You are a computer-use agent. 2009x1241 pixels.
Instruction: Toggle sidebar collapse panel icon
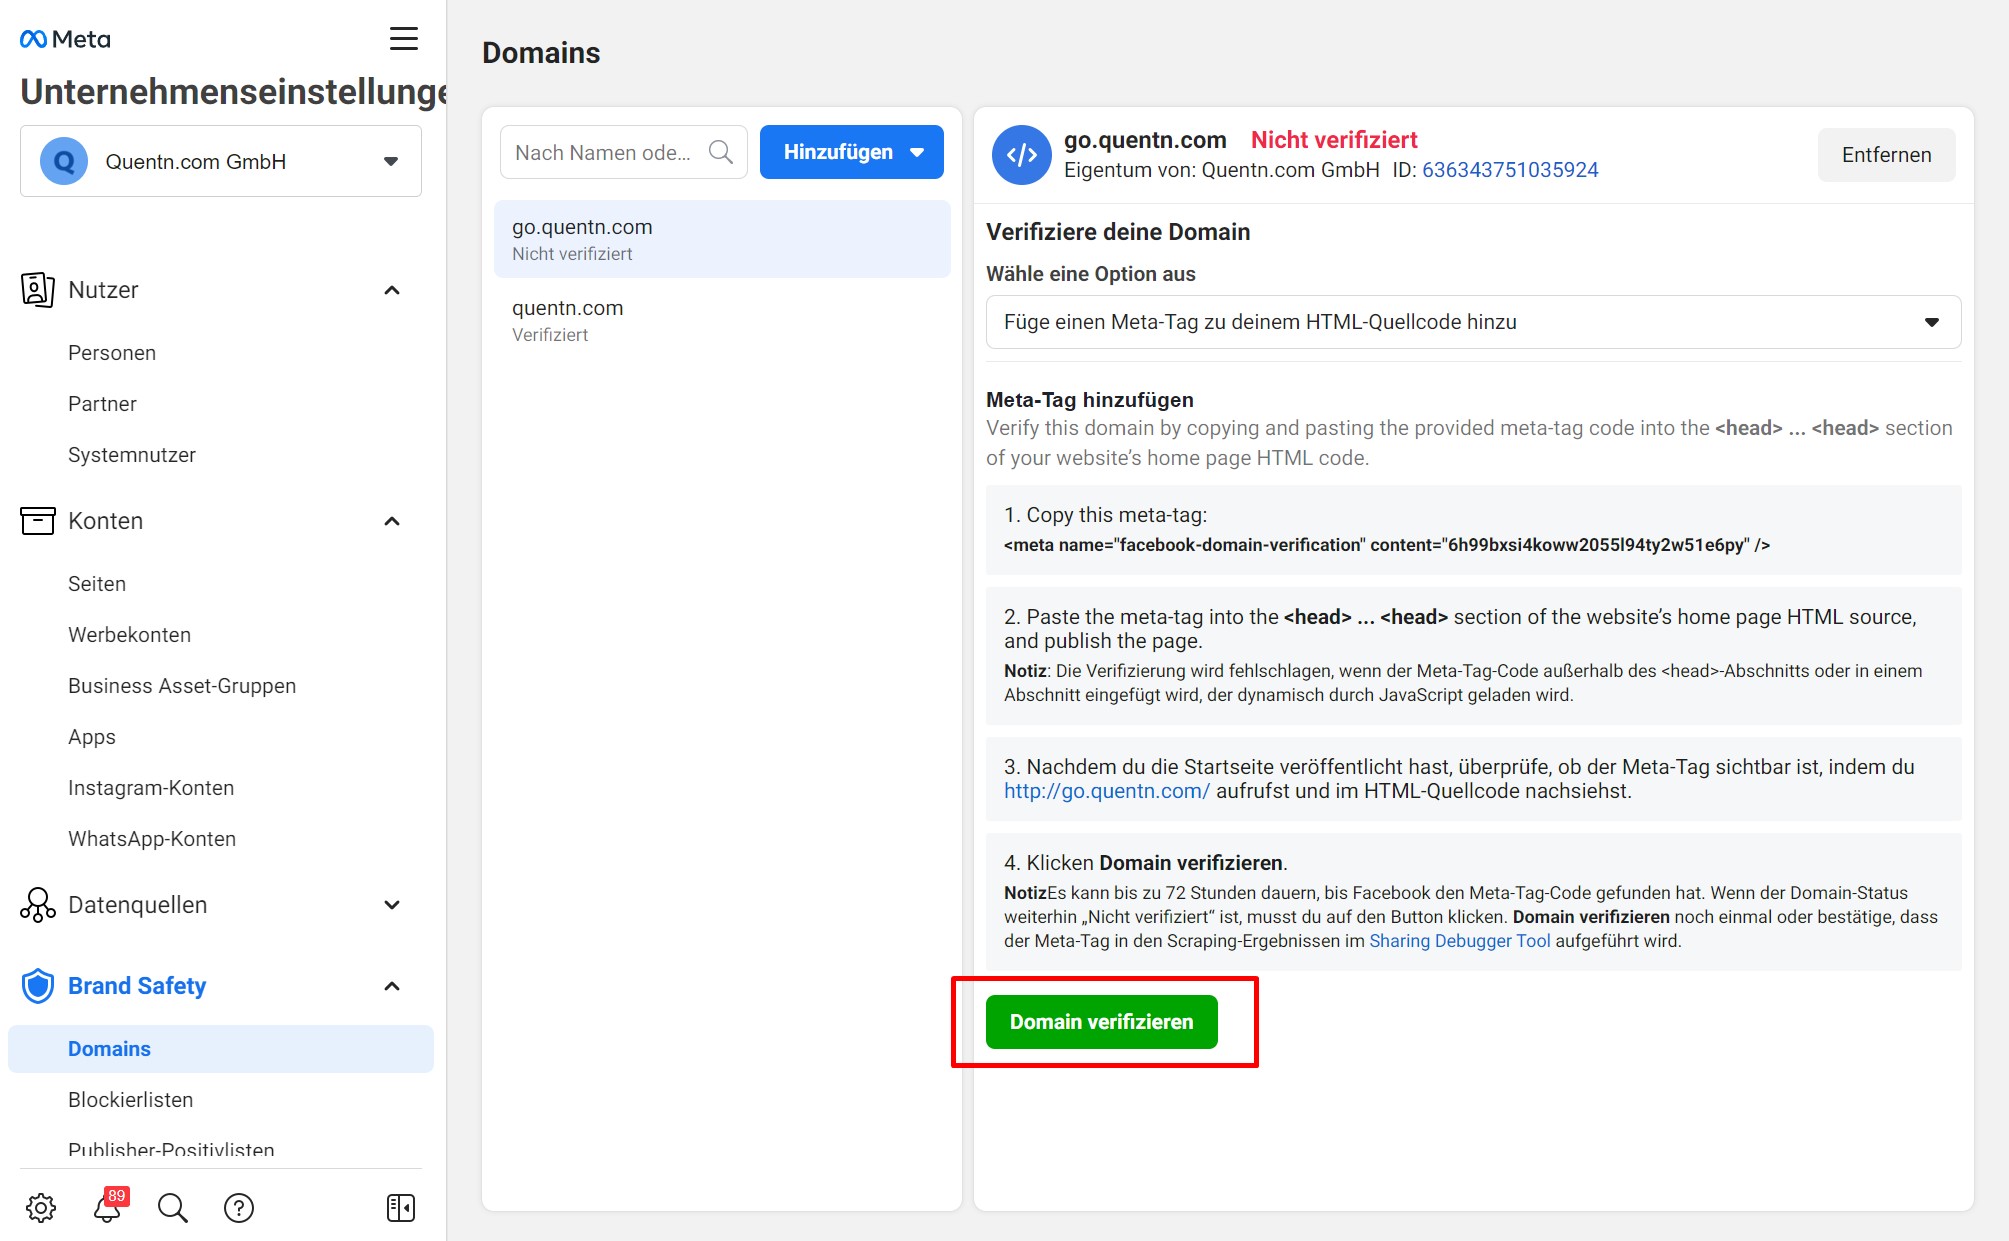coord(401,1208)
